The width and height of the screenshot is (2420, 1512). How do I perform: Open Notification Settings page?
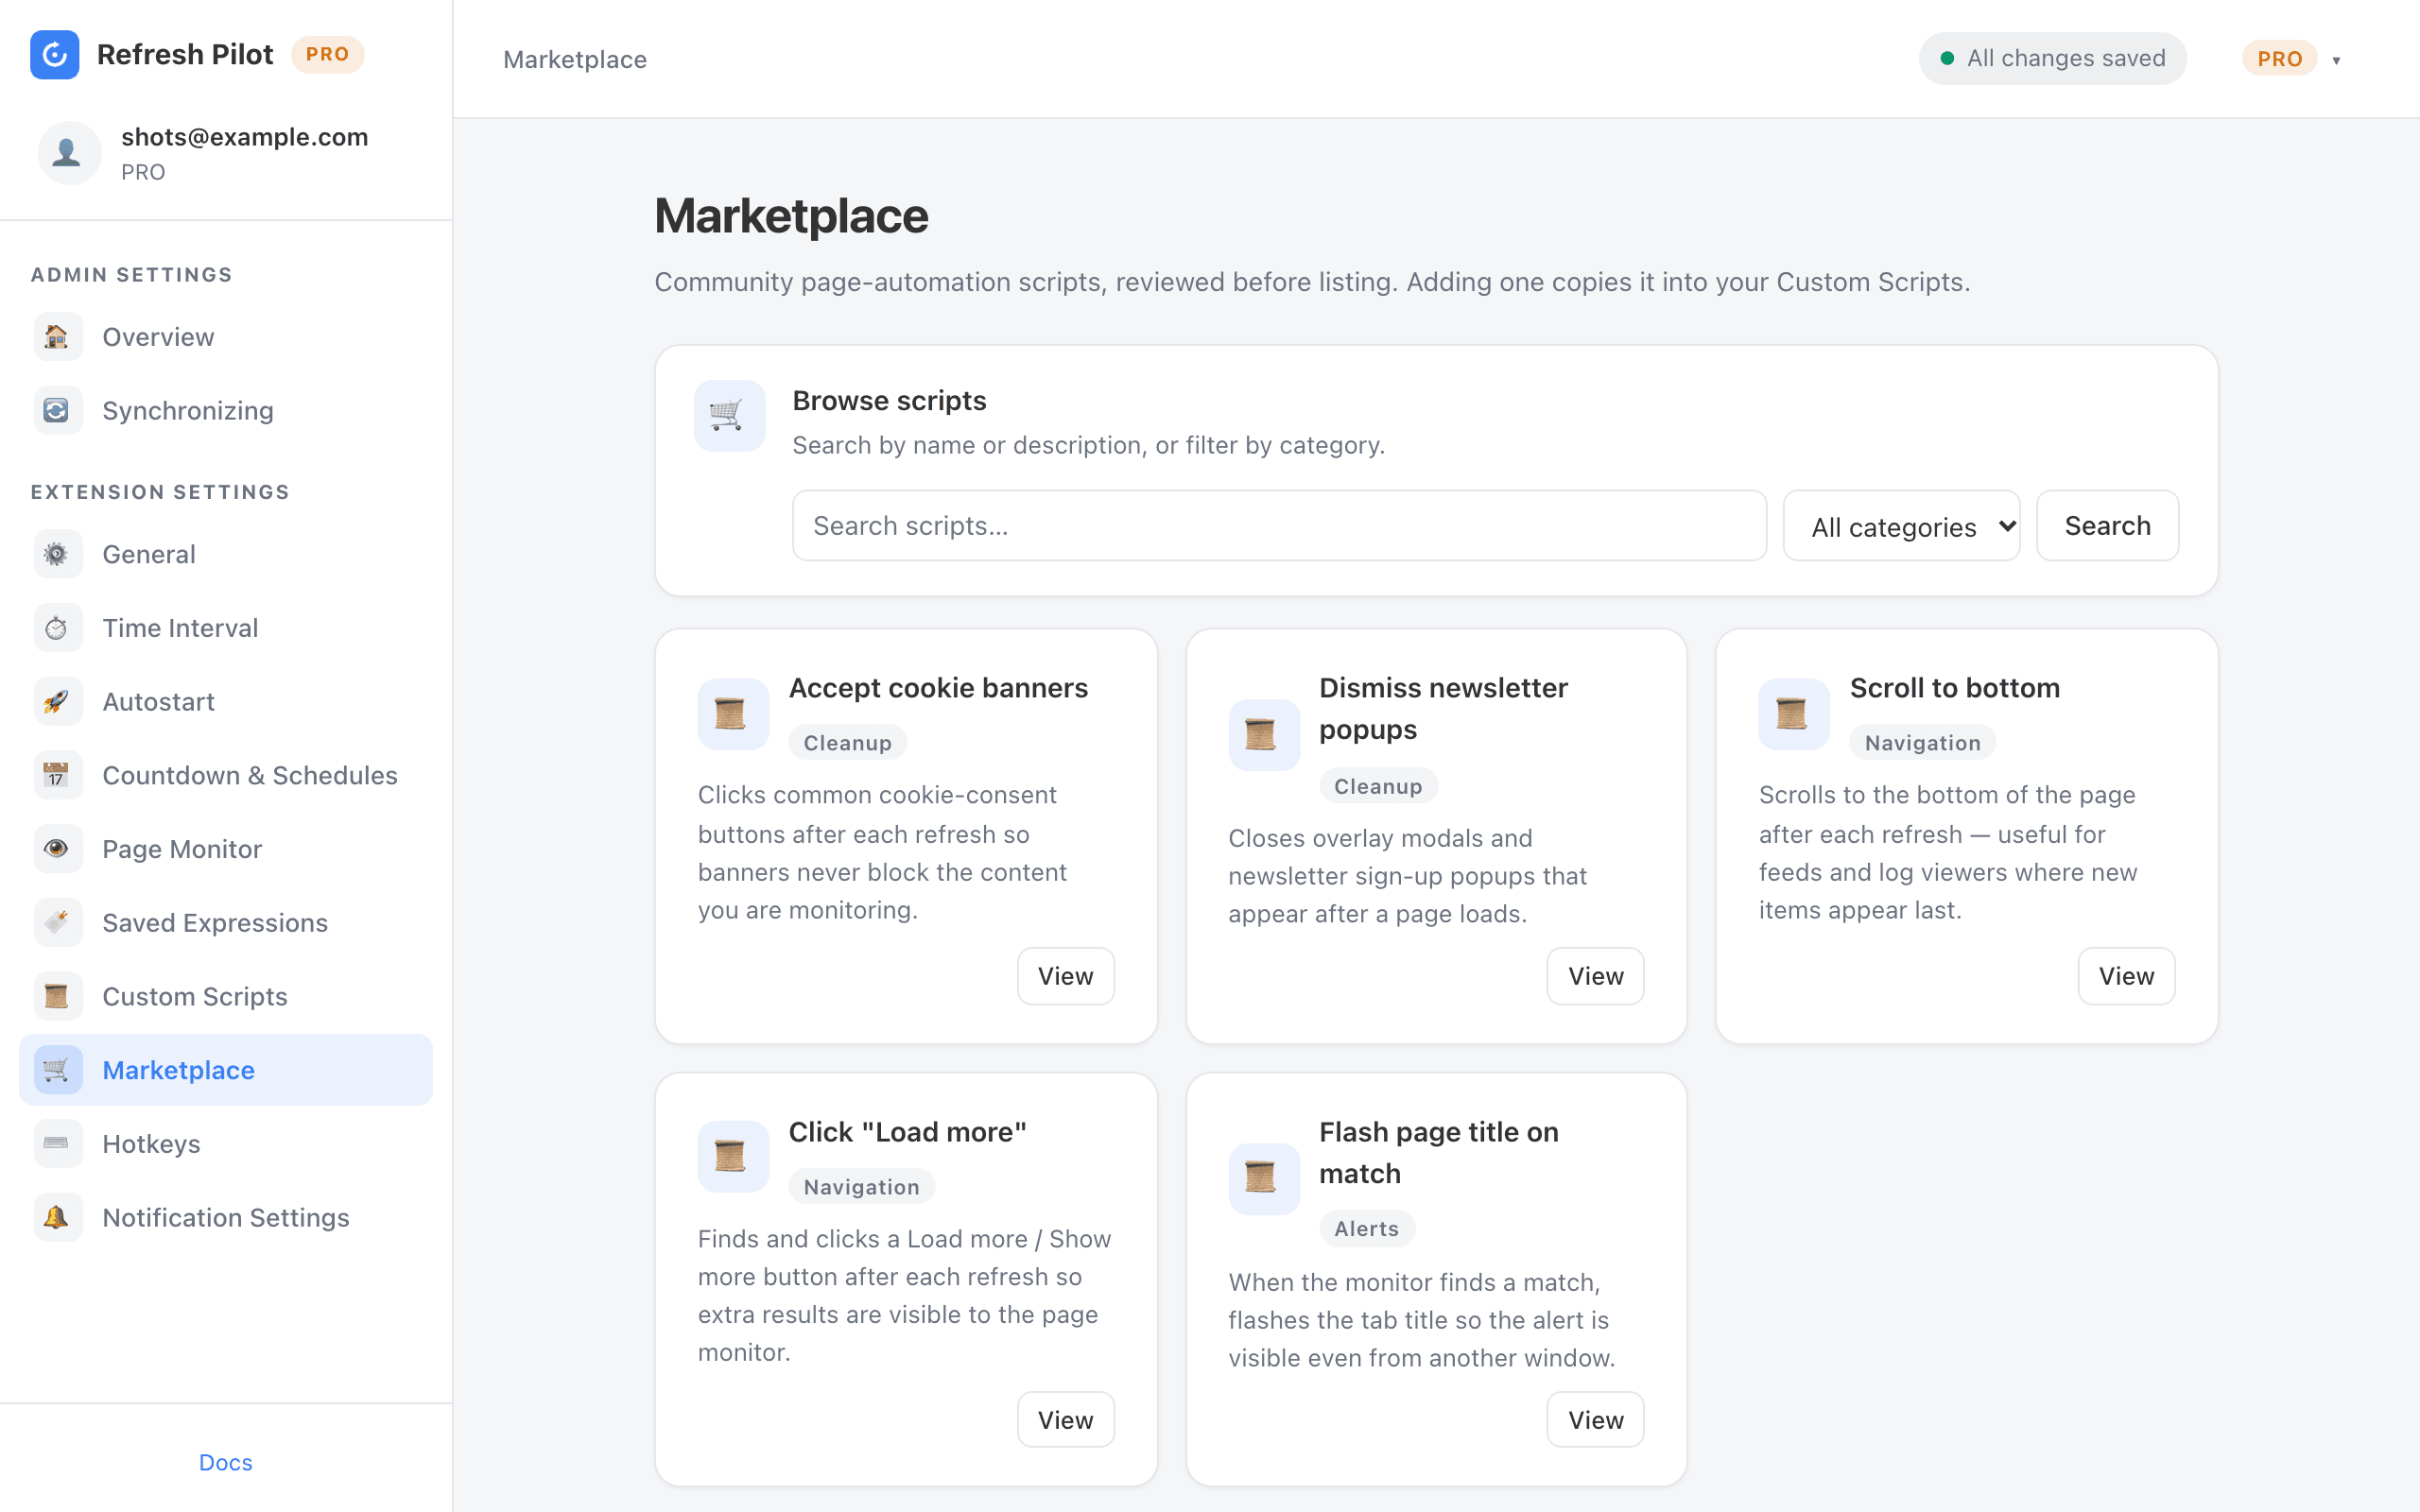coord(226,1217)
